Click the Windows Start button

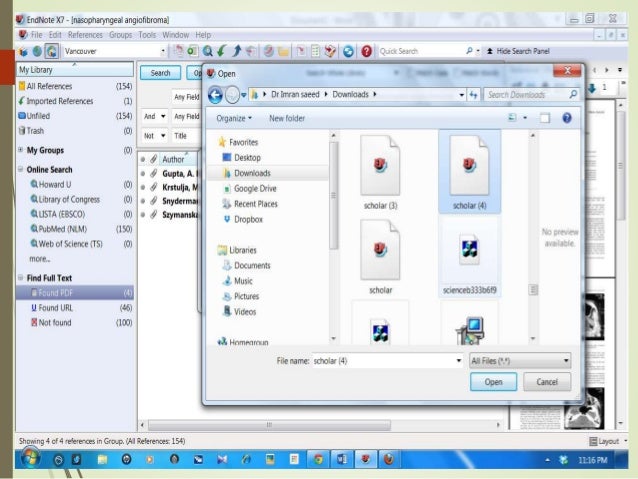[30, 458]
